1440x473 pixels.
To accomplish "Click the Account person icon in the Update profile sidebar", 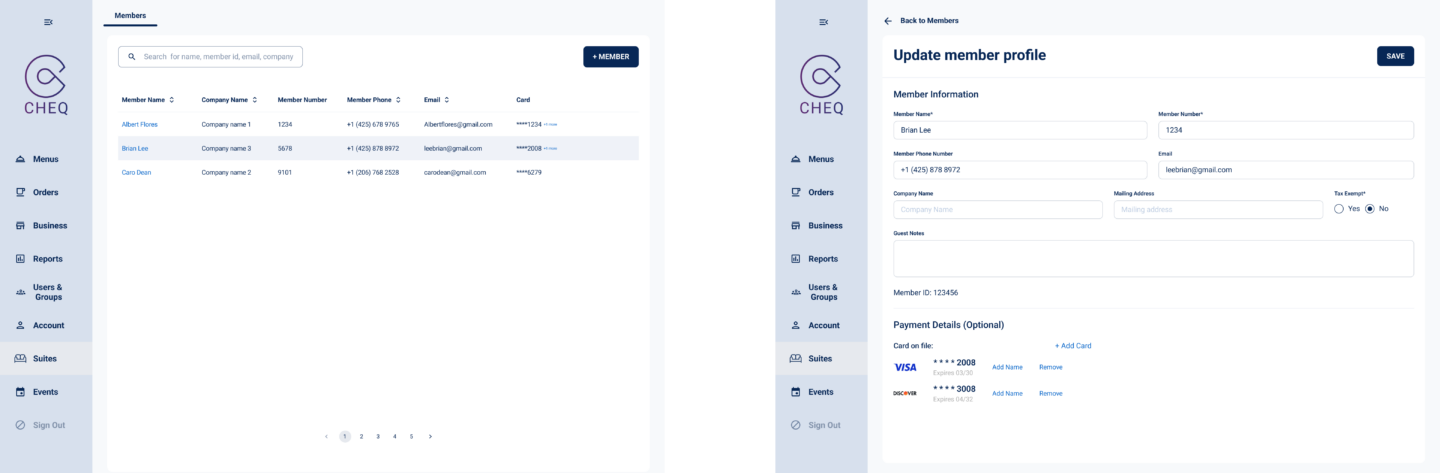I will click(x=796, y=325).
